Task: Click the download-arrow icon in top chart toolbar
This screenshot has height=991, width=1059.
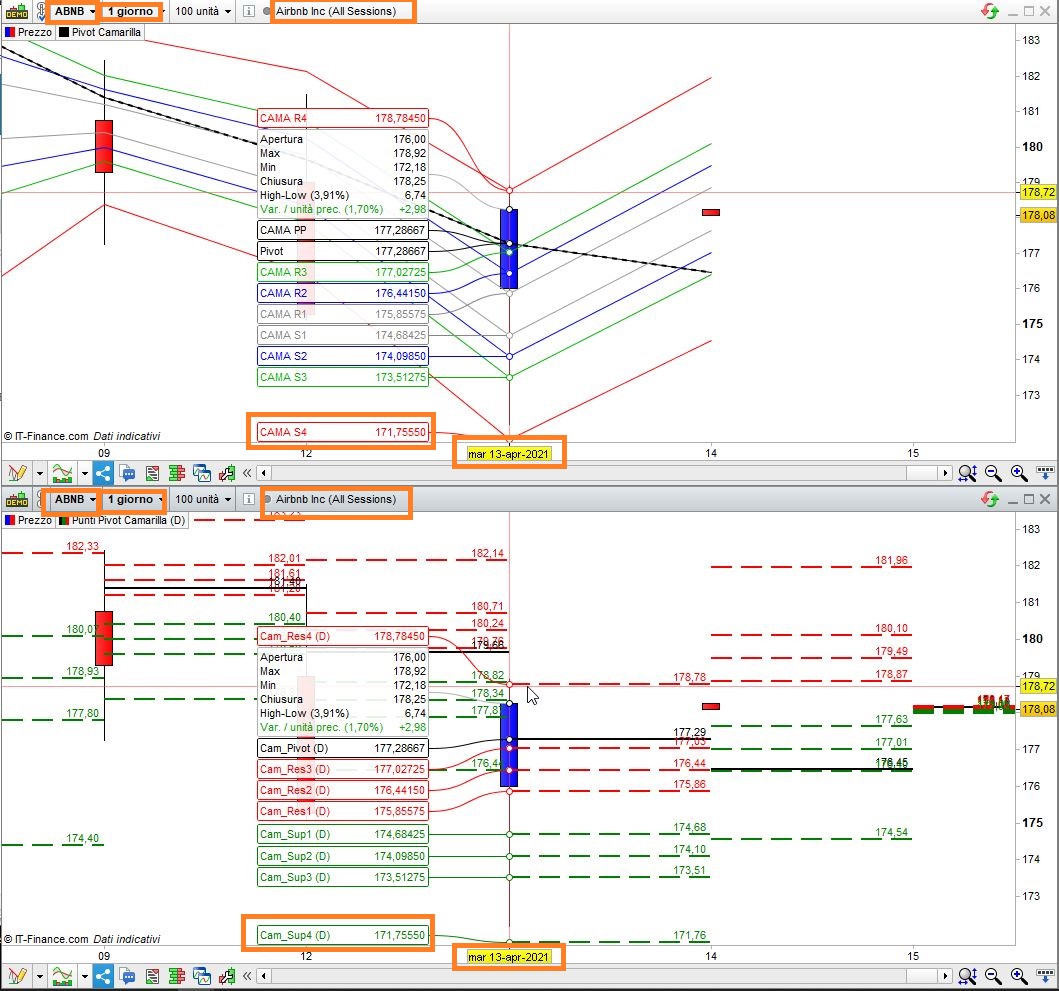Action: click(x=1045, y=473)
